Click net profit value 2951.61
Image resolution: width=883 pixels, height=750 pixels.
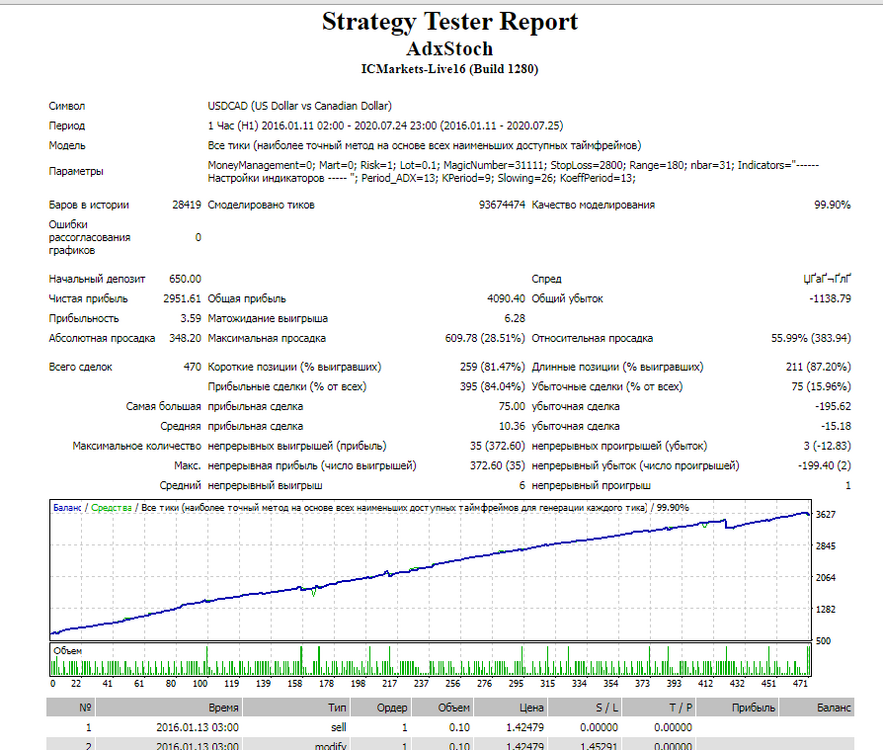pos(182,298)
